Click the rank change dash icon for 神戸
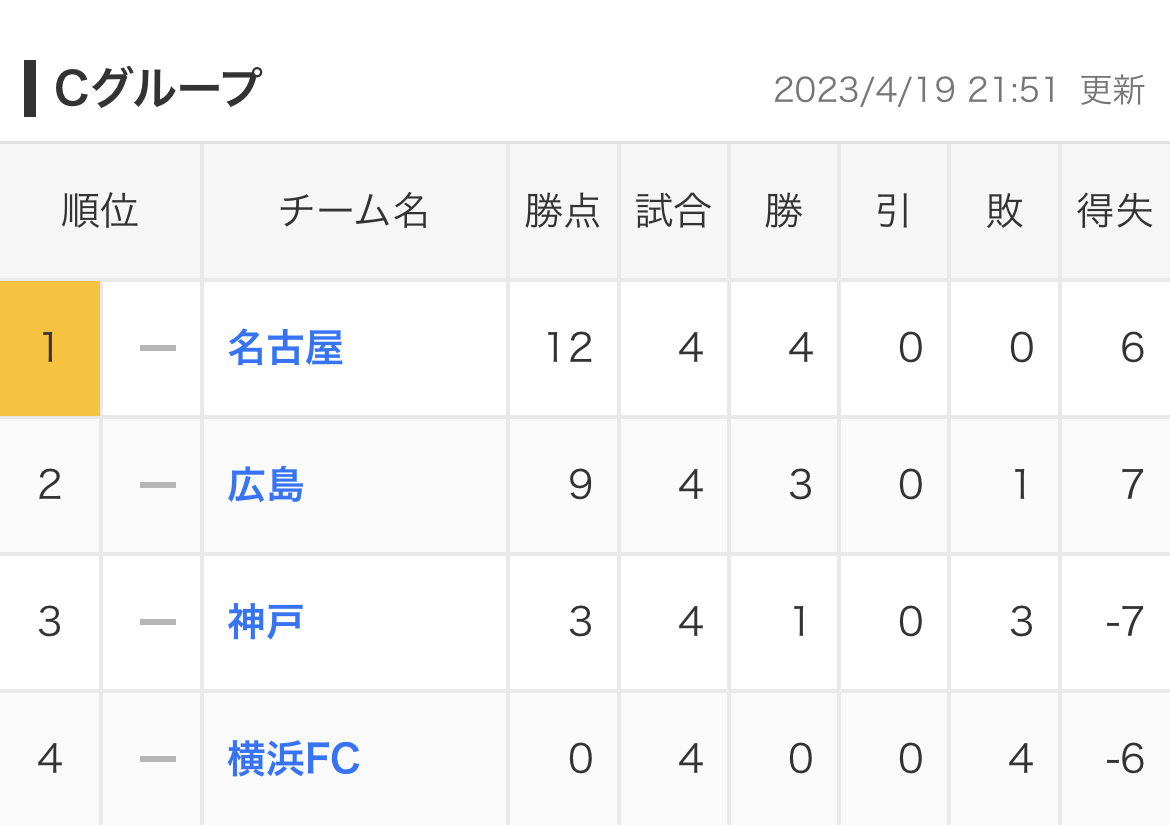The height and width of the screenshot is (825, 1170). coord(158,622)
